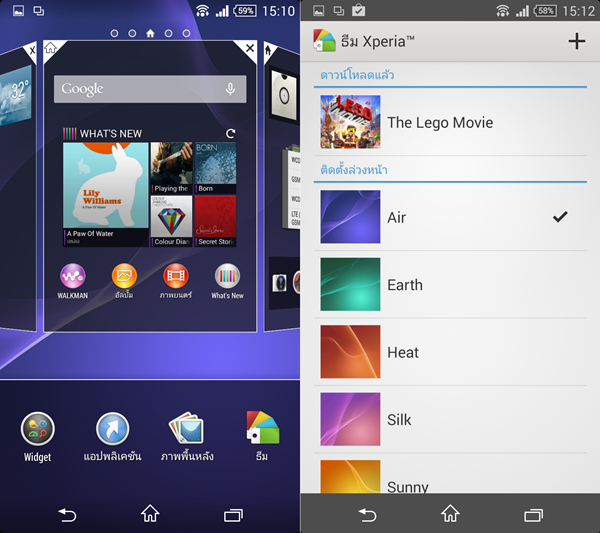Set right pane as home via house icon
This screenshot has height=533, width=600.
tap(268, 50)
